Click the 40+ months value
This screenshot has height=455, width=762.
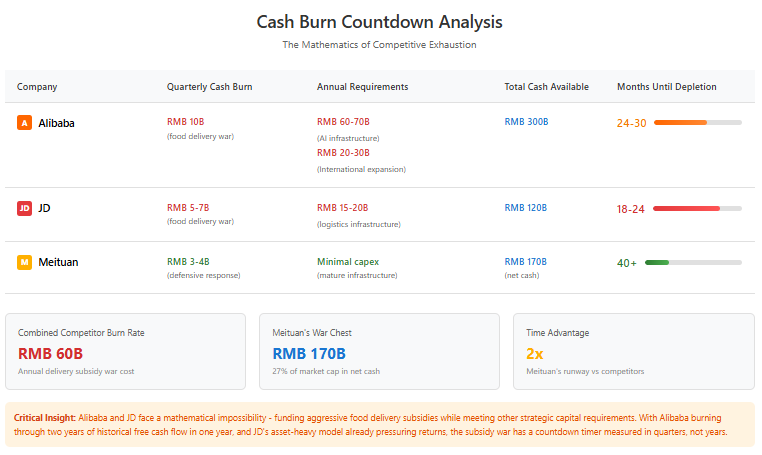click(x=627, y=263)
